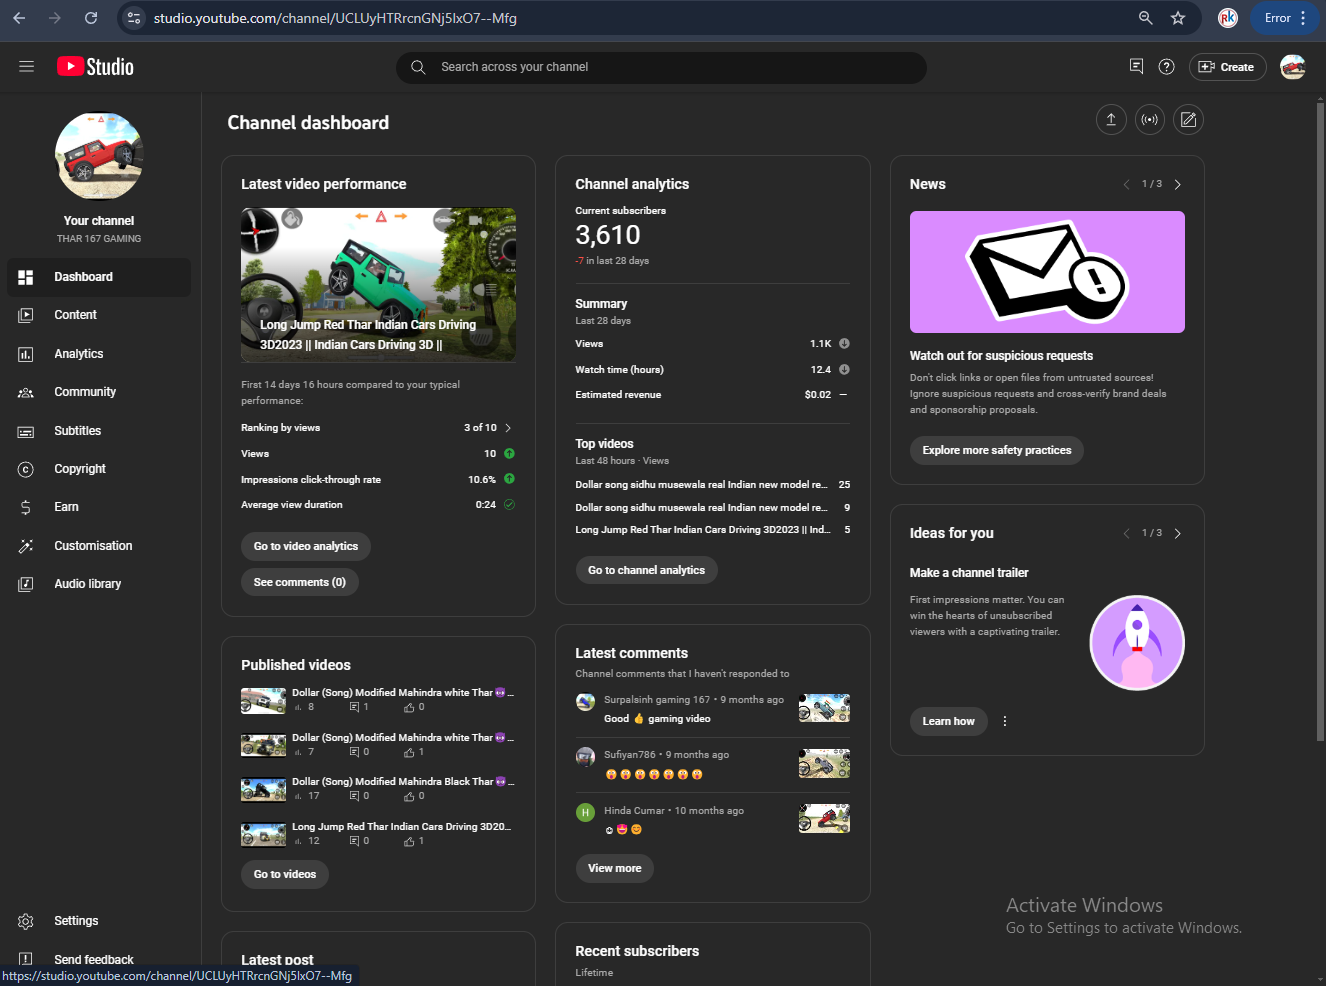
Task: Open the Help question mark icon
Action: (1166, 67)
